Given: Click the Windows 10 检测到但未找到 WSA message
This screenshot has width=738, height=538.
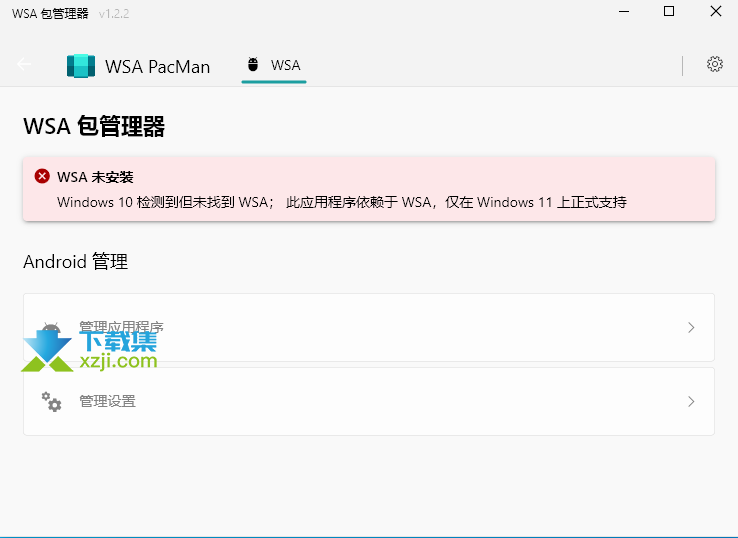Looking at the screenshot, I should point(342,202).
